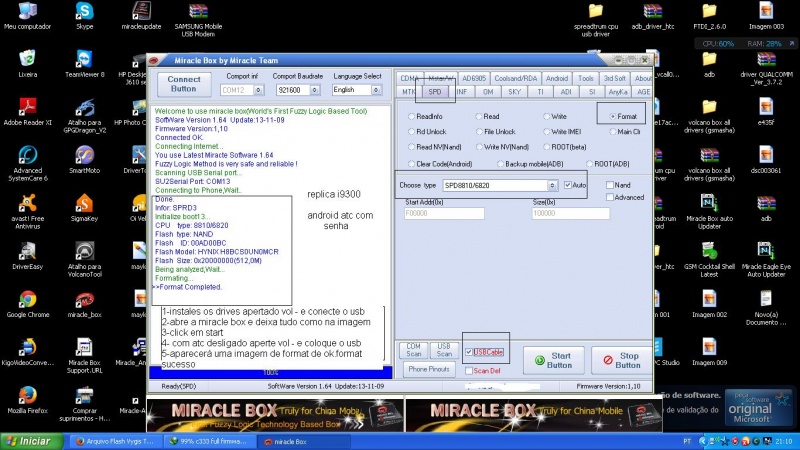The height and width of the screenshot is (450, 800).
Task: Launch DriverEasy icon
Action: coord(28,256)
